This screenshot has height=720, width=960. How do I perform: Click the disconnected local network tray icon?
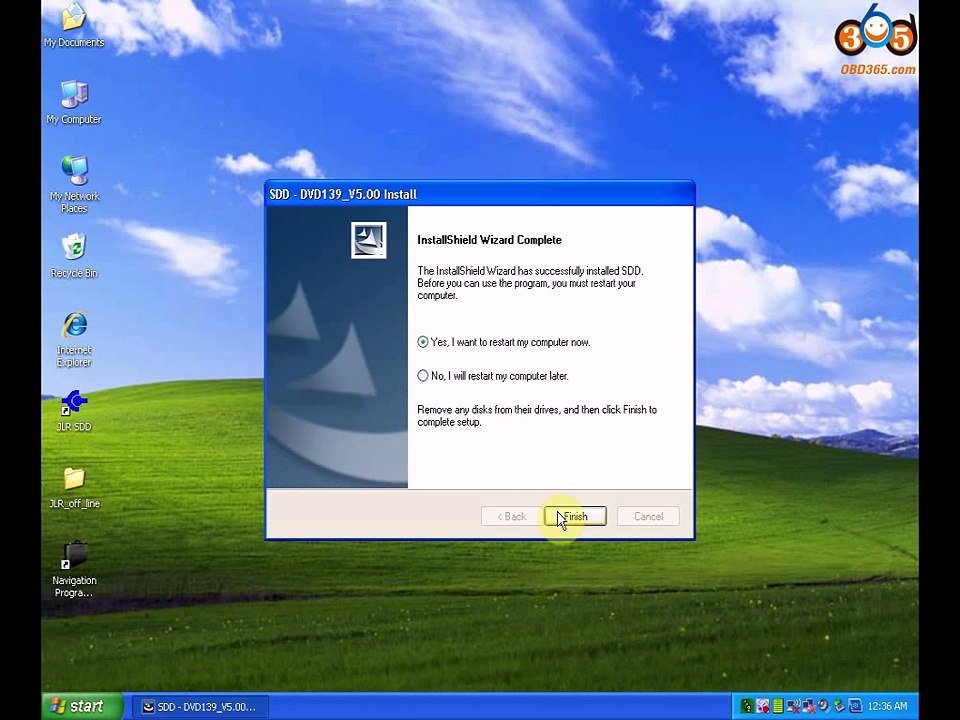809,706
